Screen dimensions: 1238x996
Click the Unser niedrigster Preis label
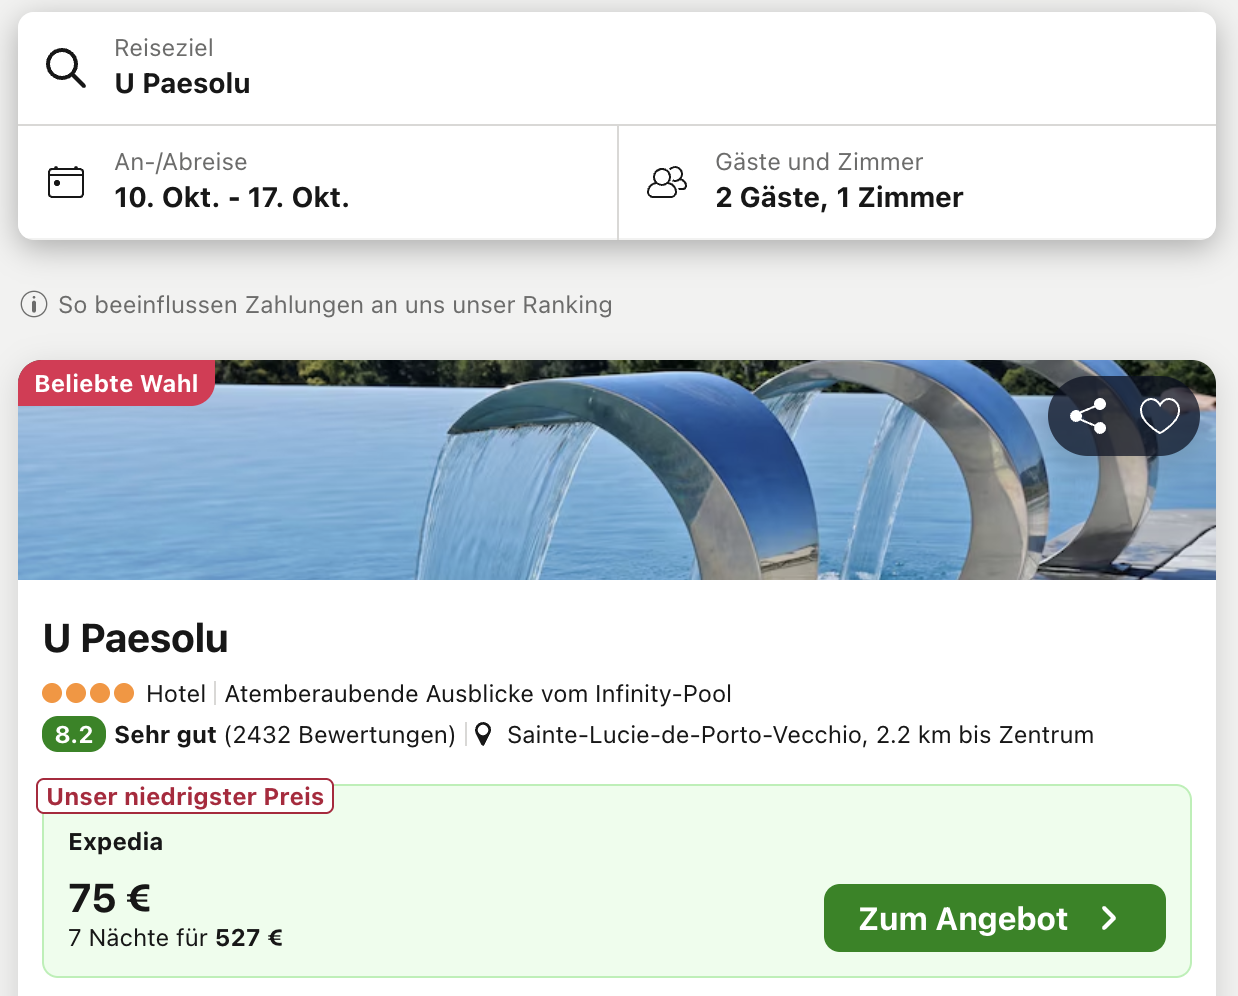coord(185,797)
